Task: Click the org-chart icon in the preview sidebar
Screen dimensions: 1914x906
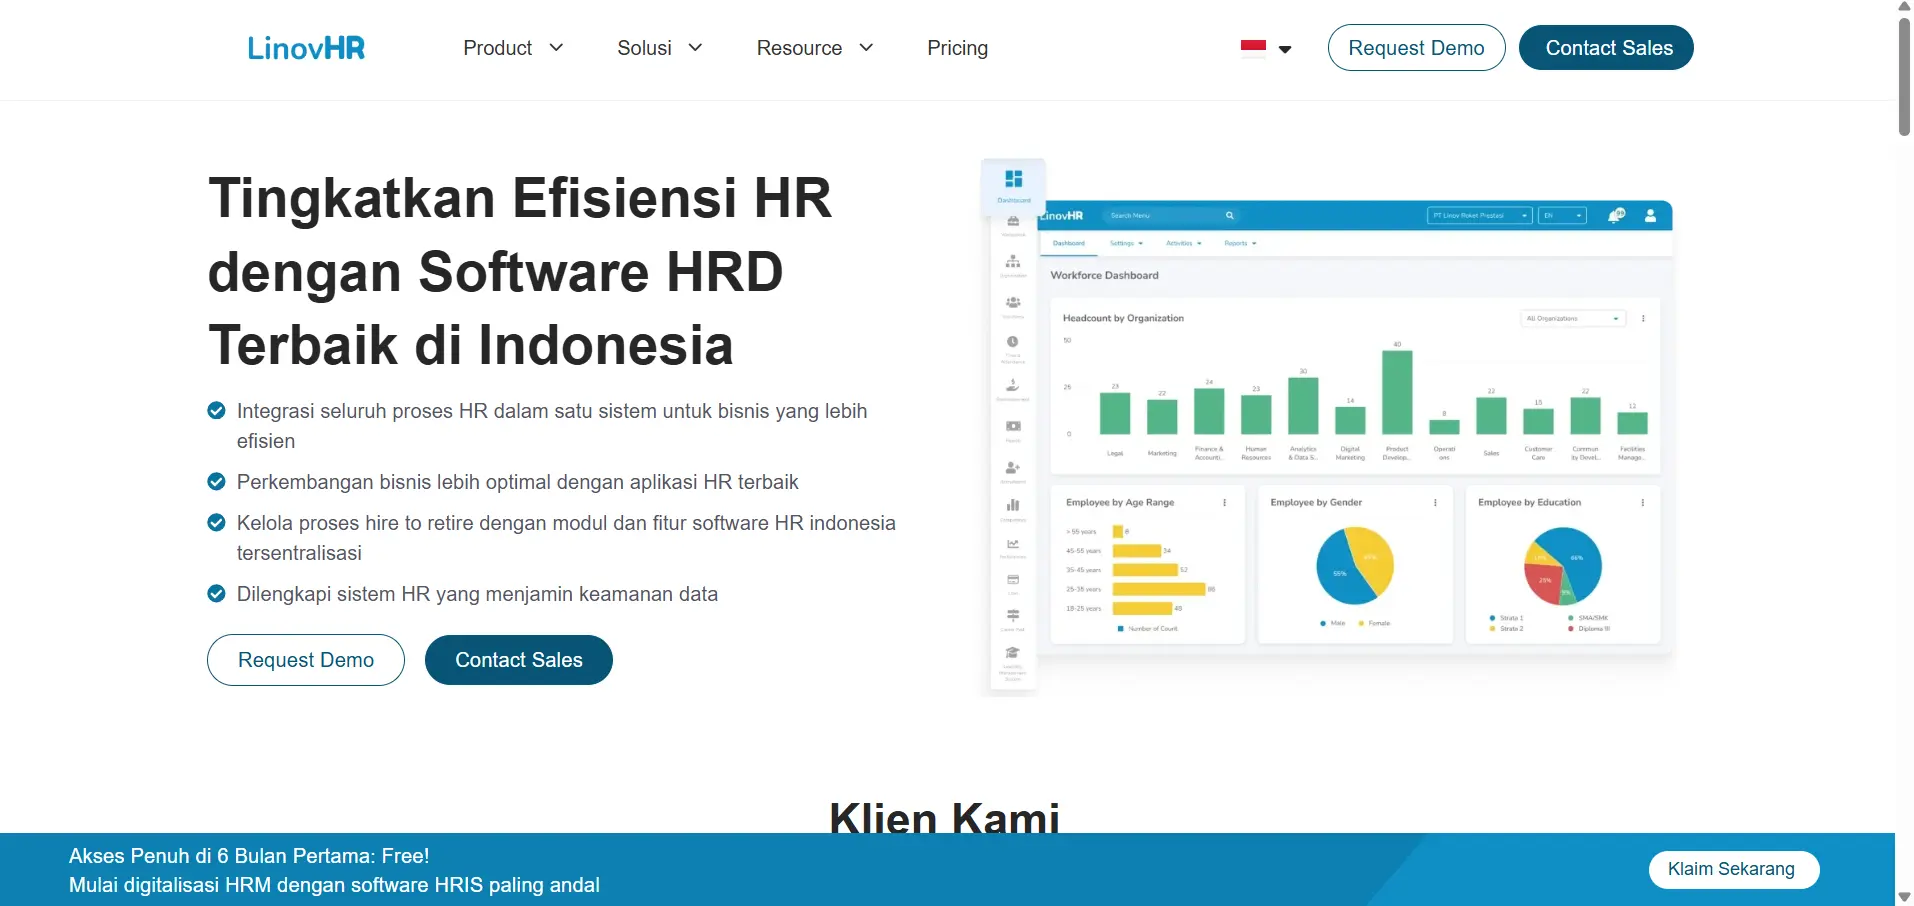Action: point(1013,262)
